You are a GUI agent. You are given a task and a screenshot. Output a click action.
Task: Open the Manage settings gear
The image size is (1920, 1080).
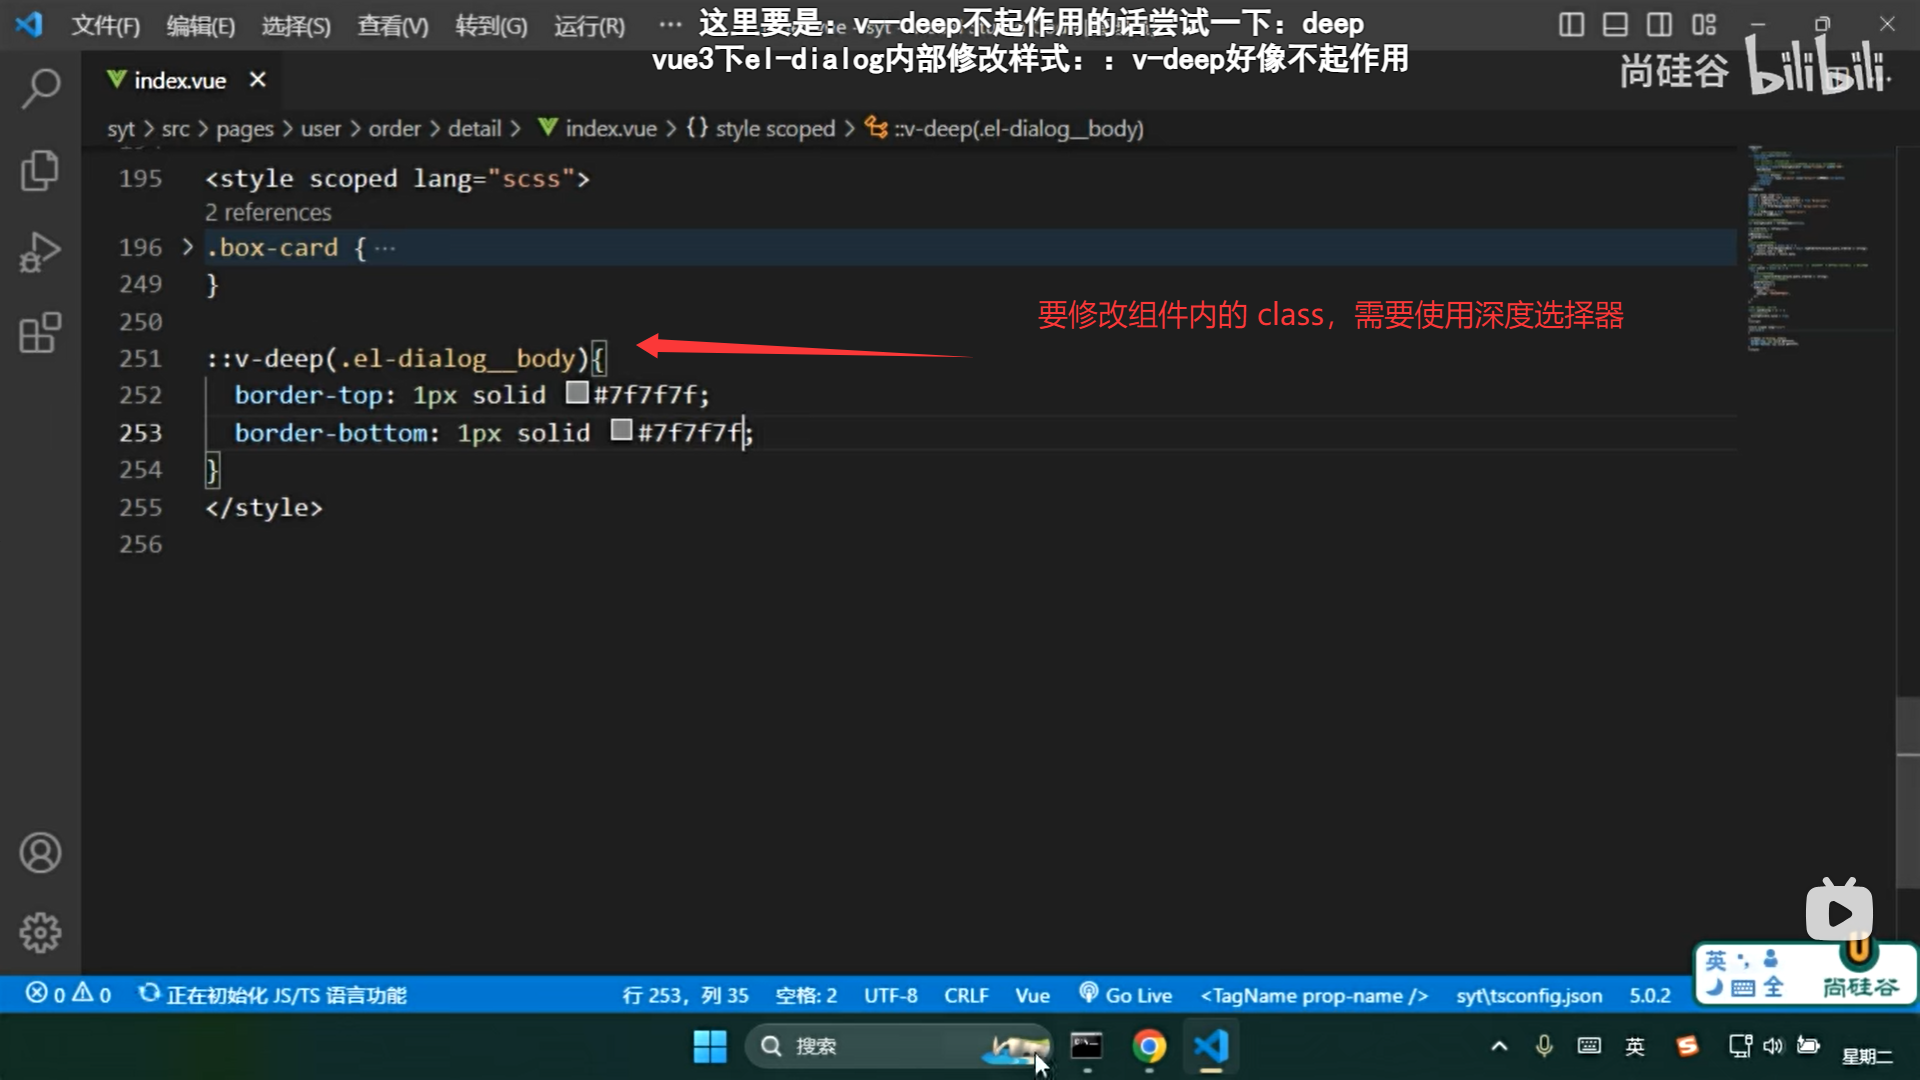click(40, 932)
